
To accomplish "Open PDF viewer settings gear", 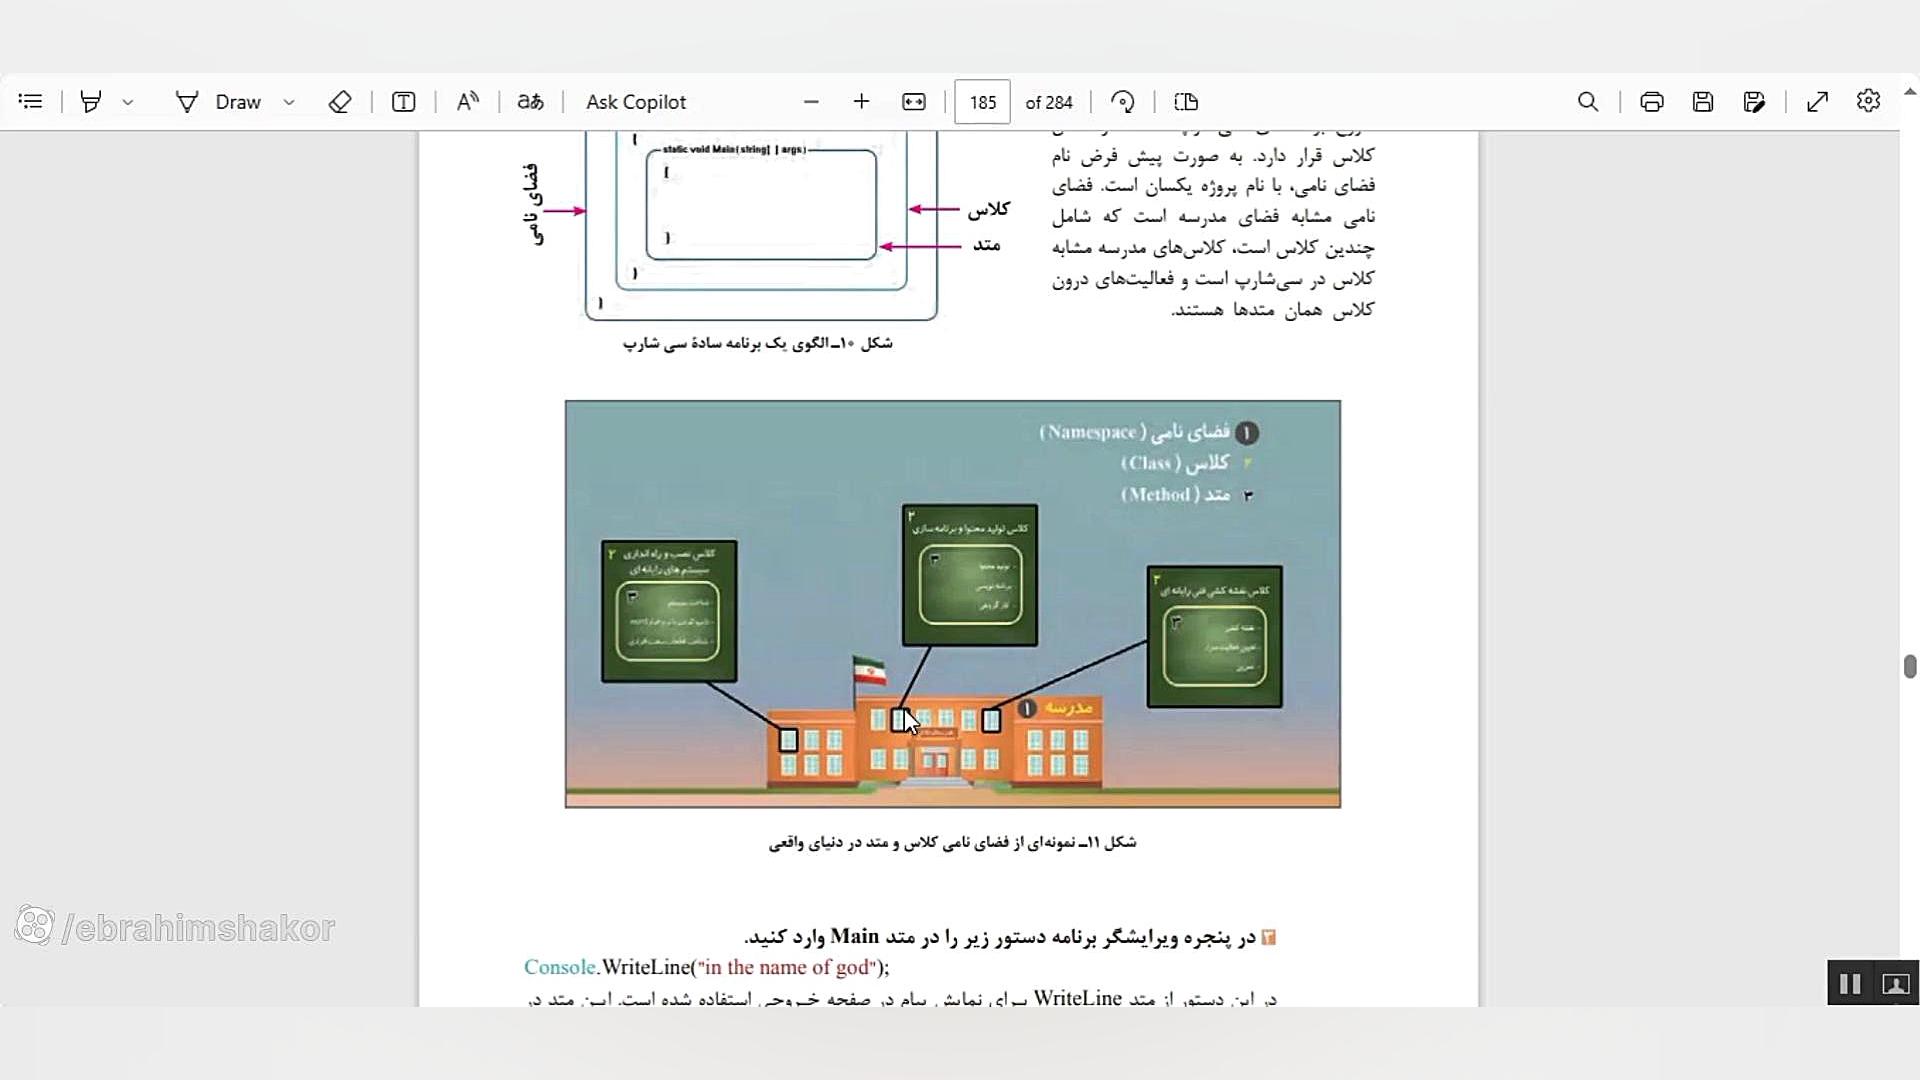I will (x=1869, y=101).
